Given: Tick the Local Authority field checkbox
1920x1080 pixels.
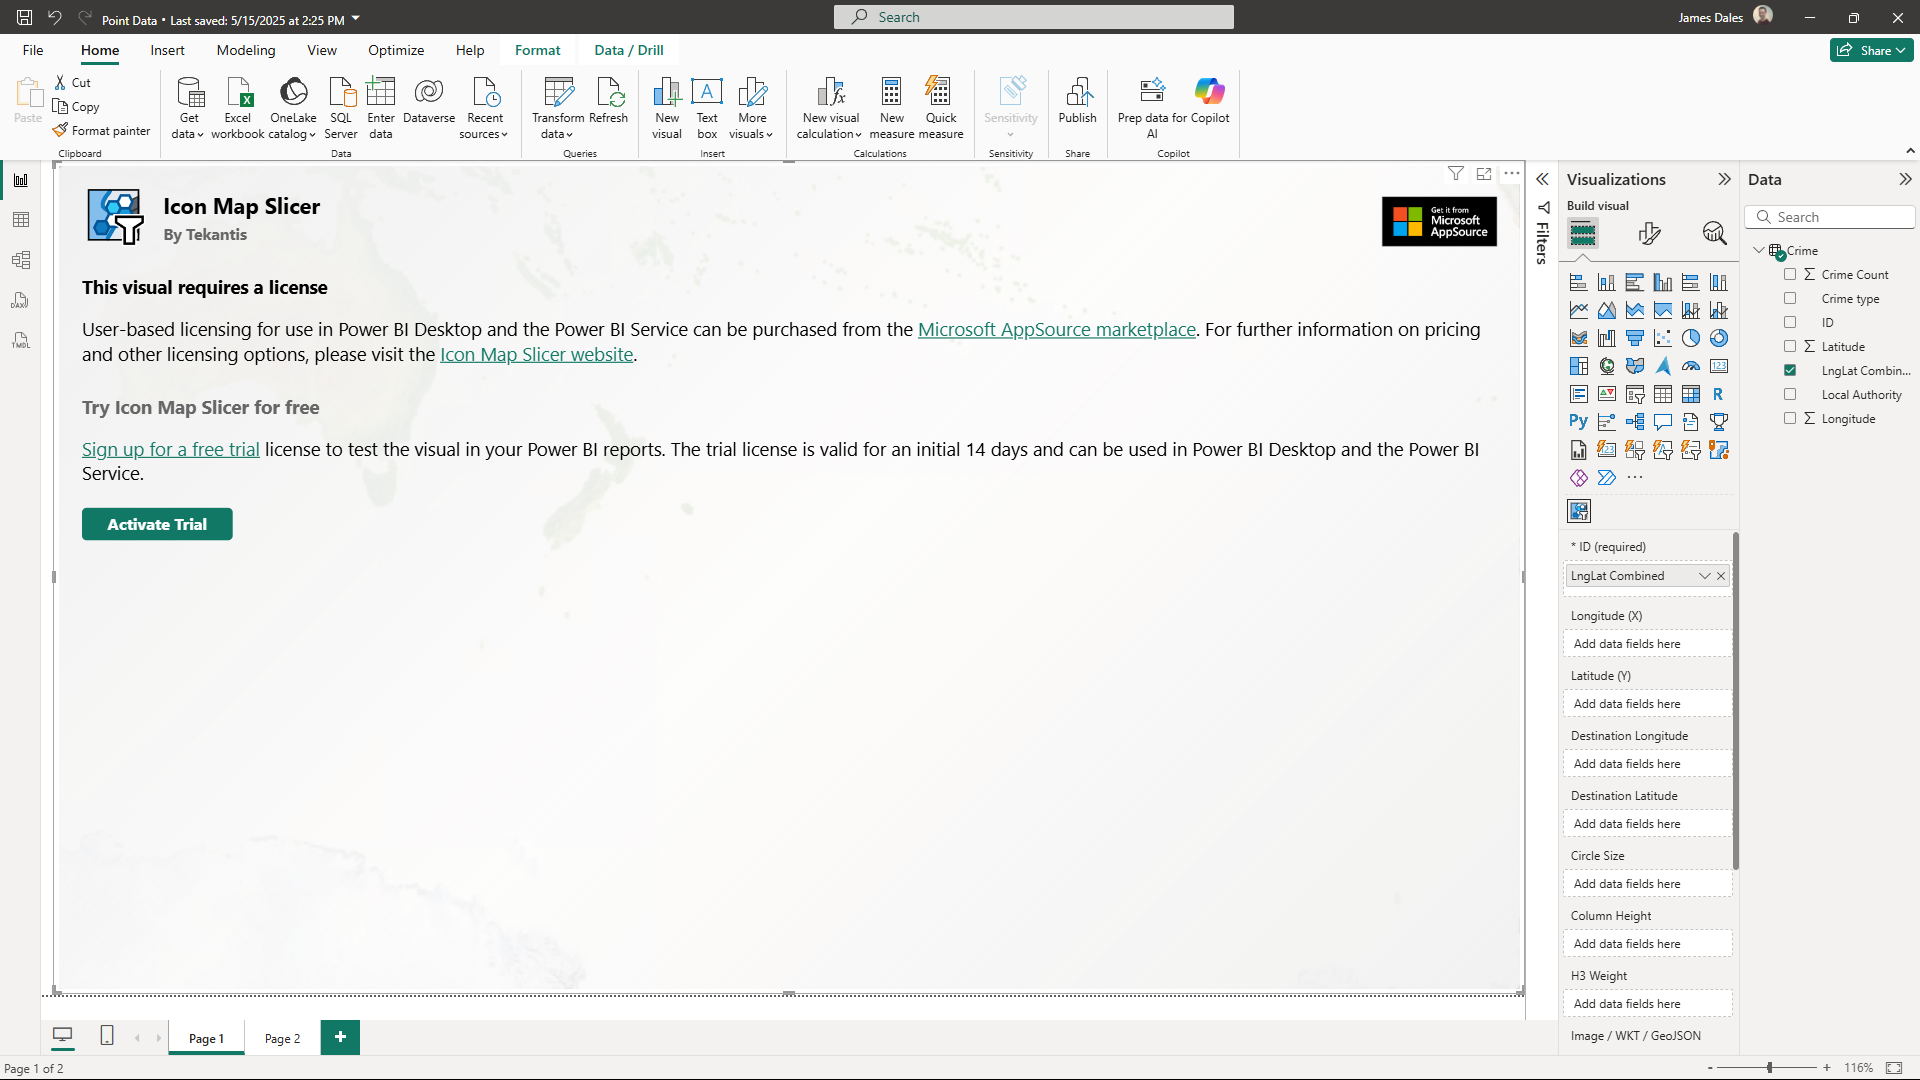Looking at the screenshot, I should click(x=1790, y=394).
